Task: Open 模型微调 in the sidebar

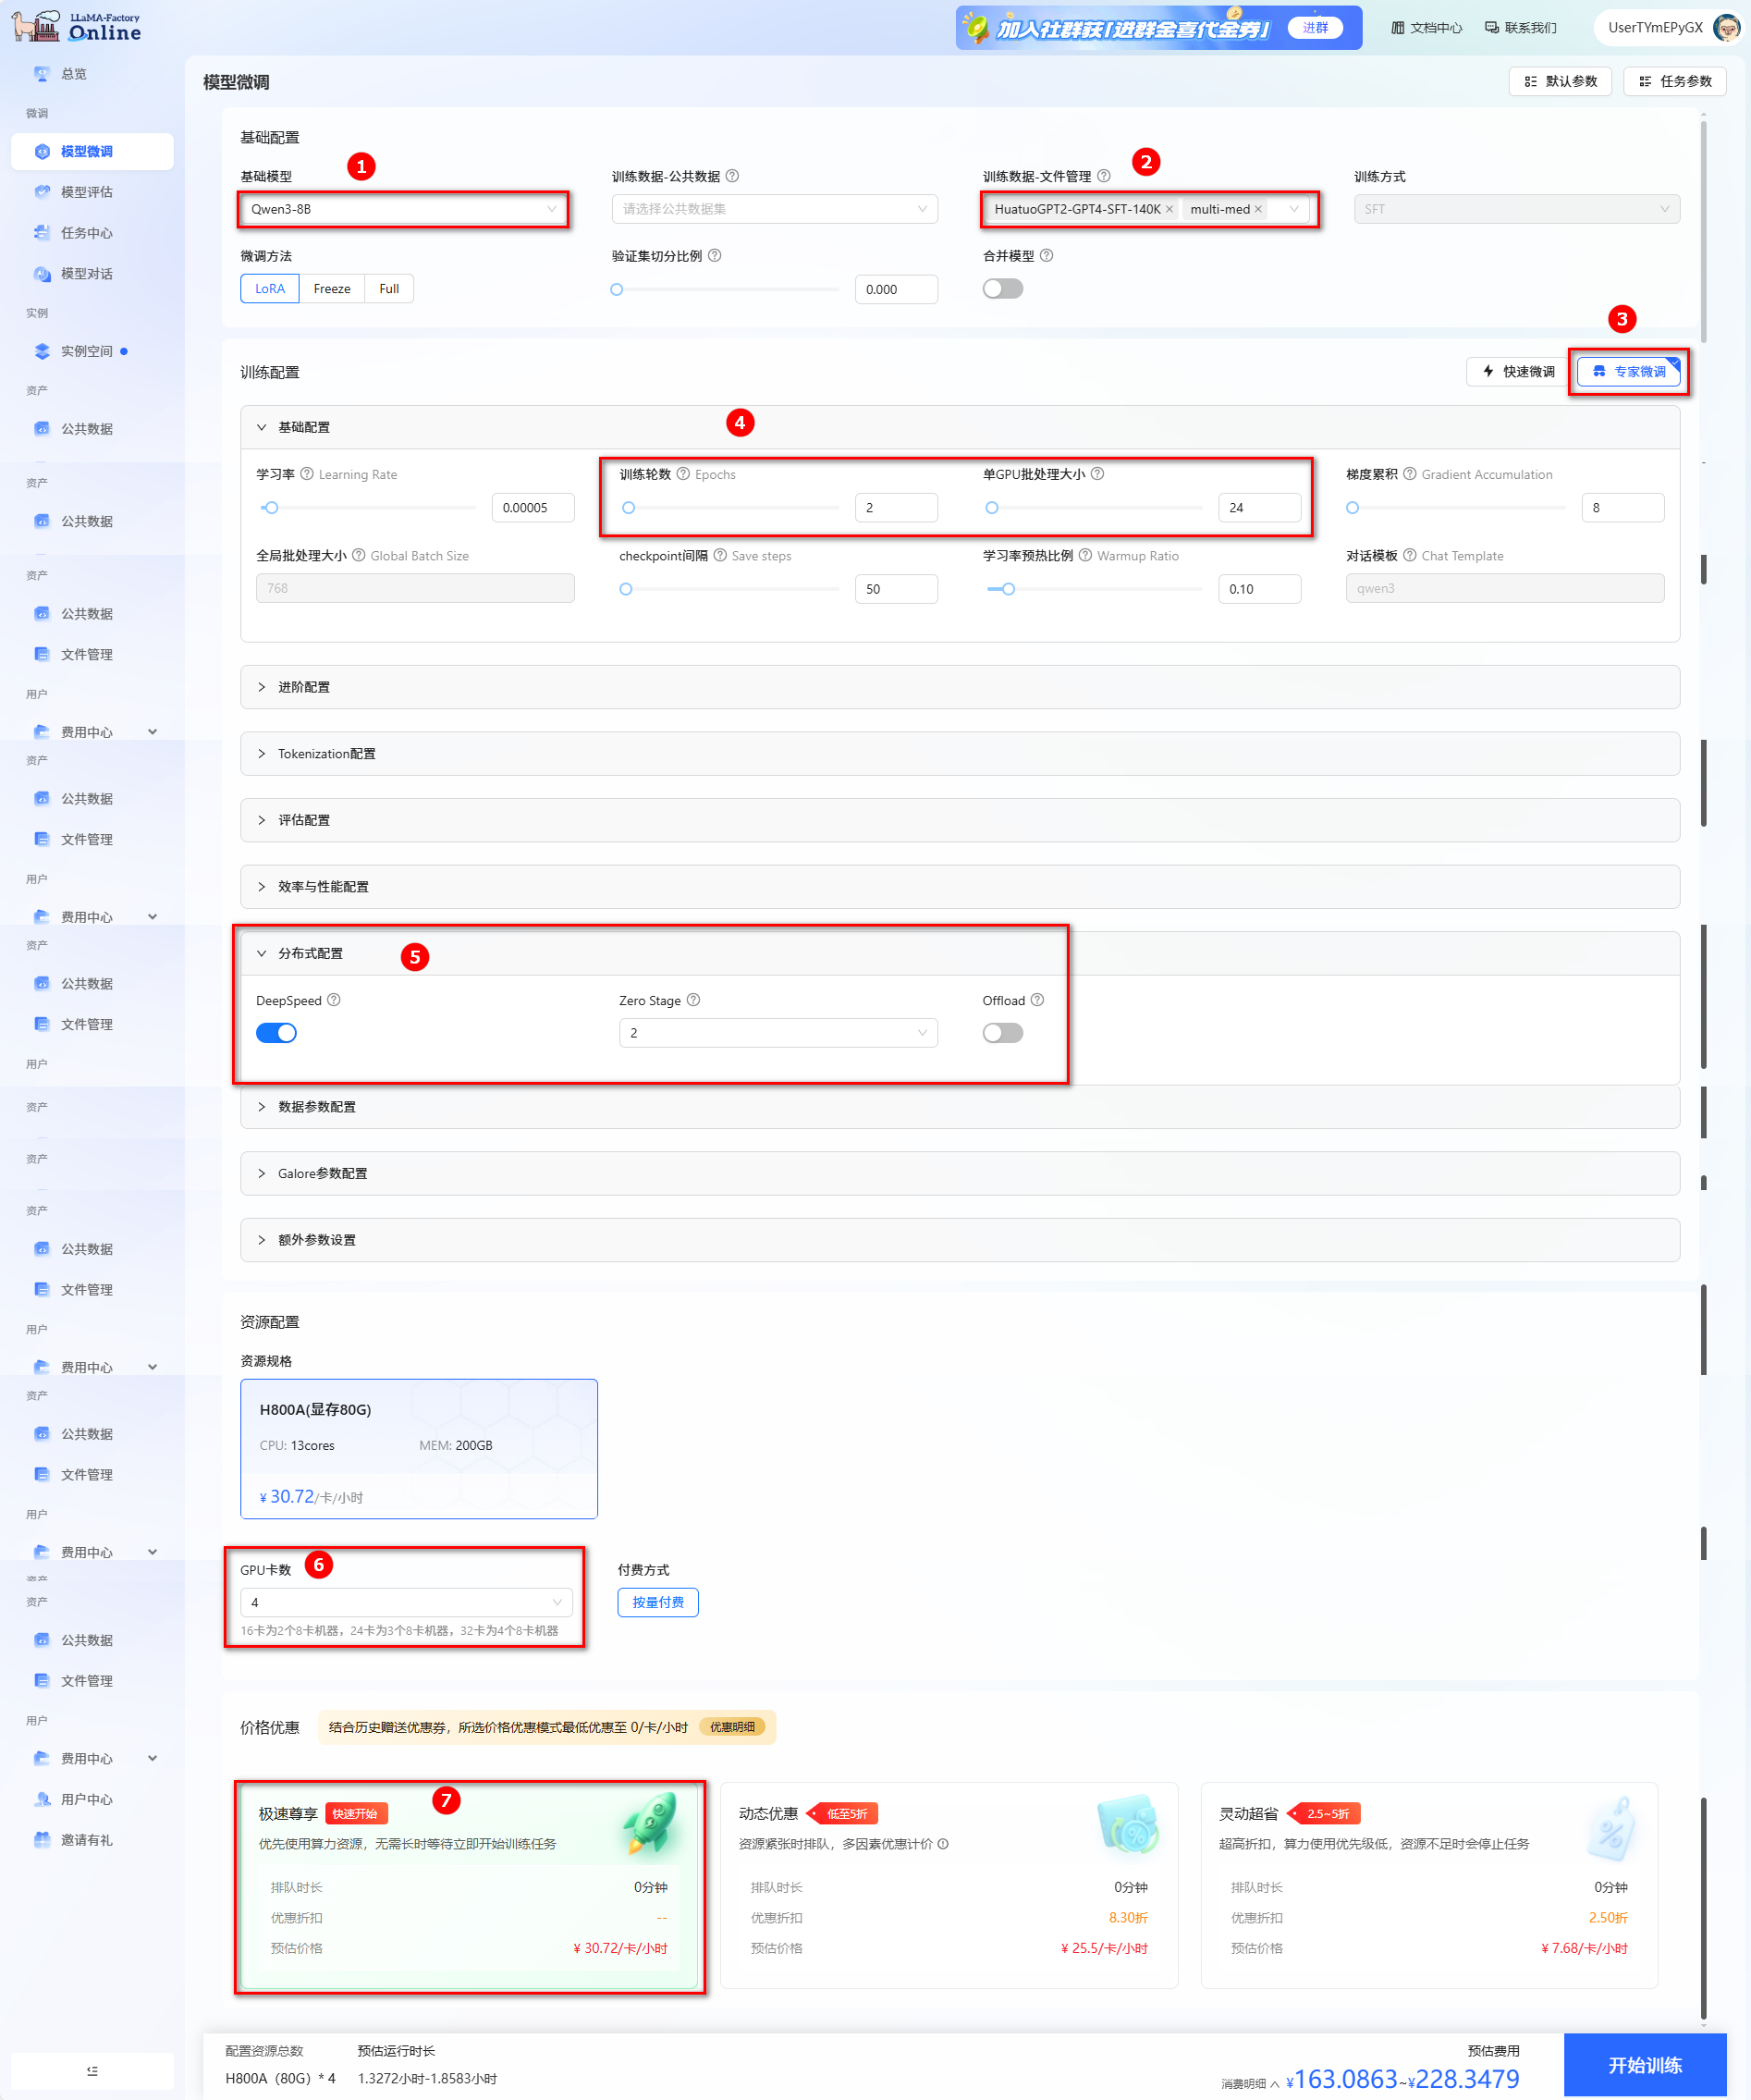Action: (92, 152)
